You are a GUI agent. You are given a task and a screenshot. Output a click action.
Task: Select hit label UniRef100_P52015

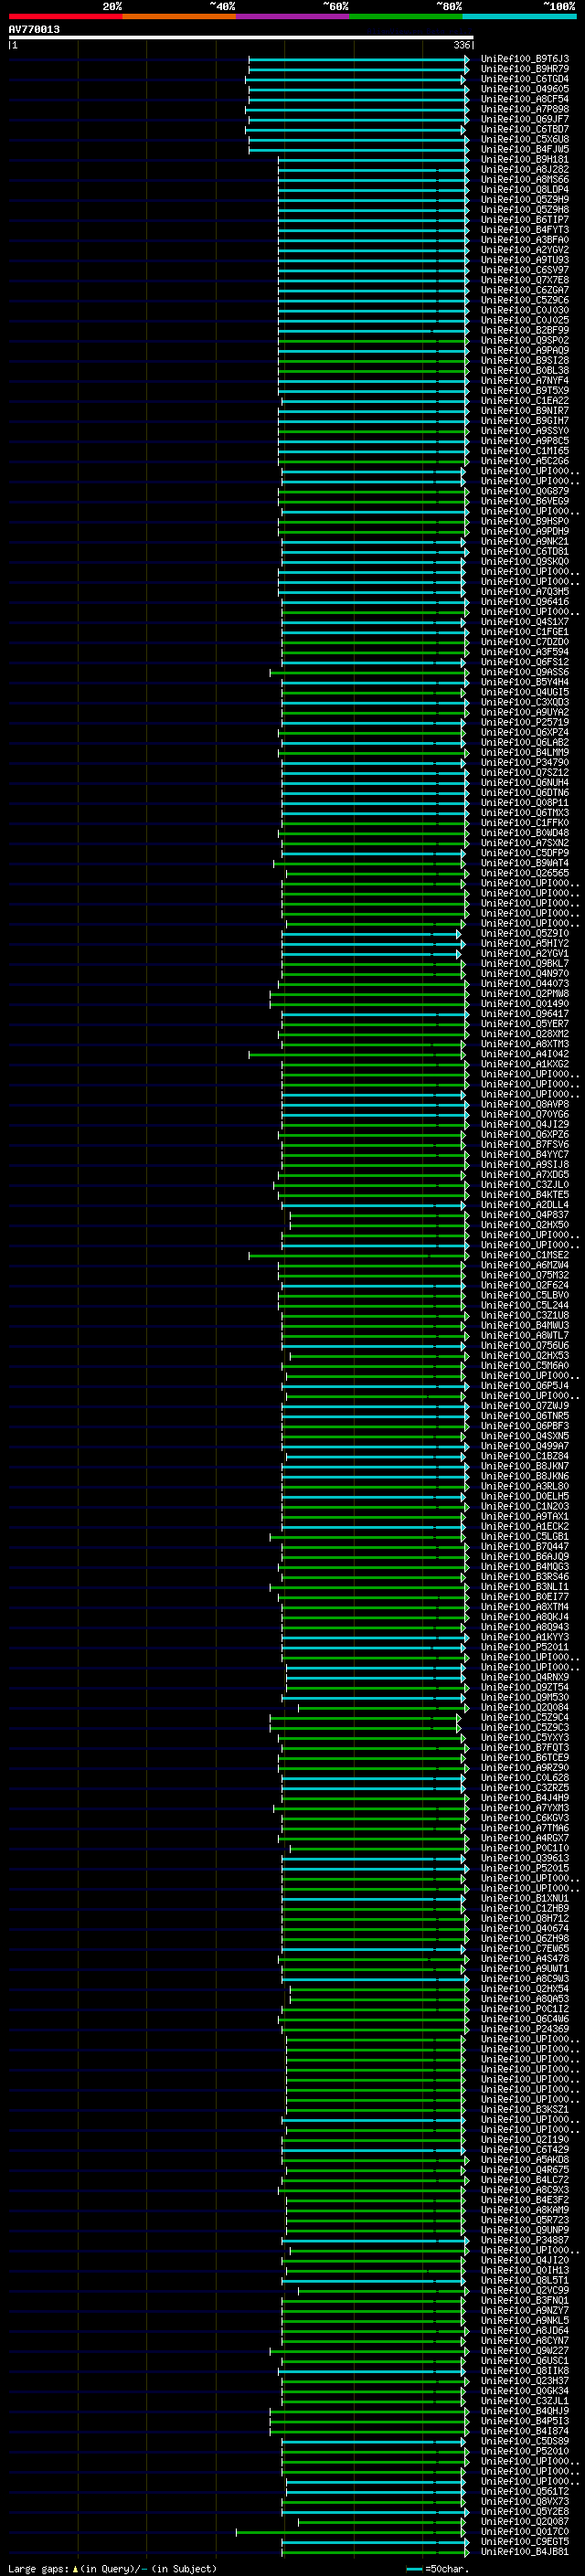(x=524, y=1868)
